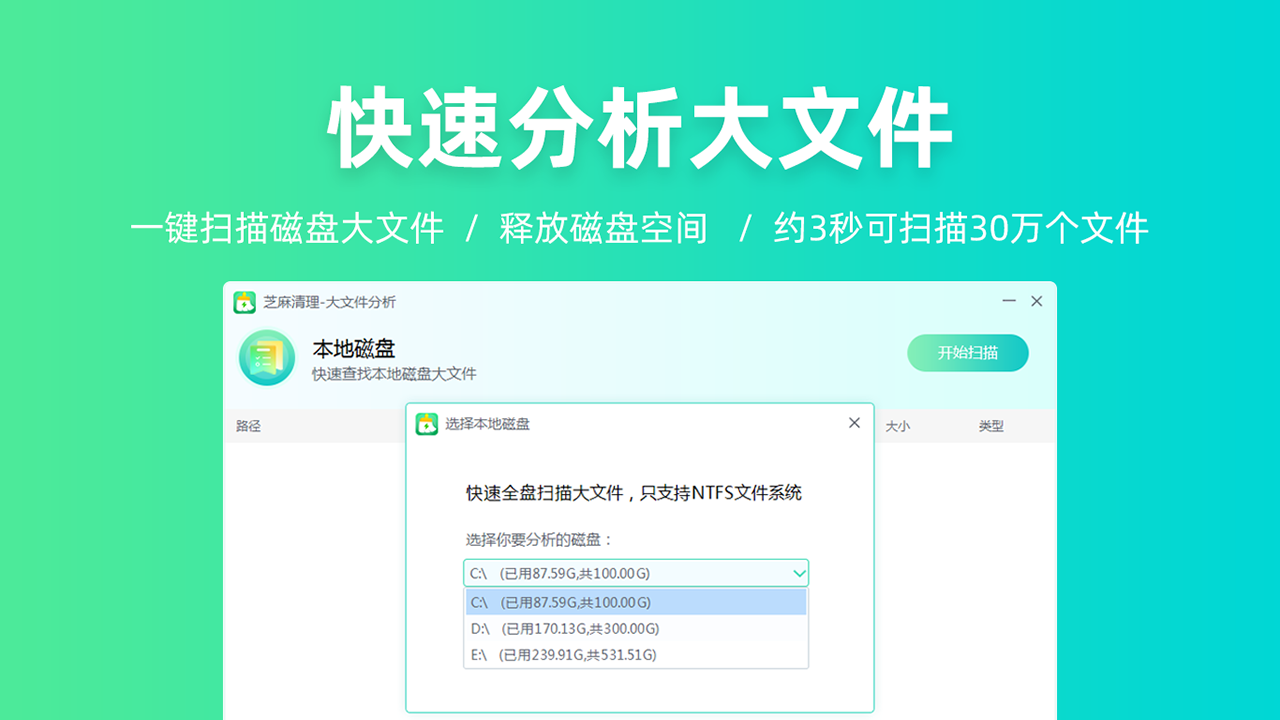Click the 选择你要分析的磁盘 label

(x=540, y=540)
